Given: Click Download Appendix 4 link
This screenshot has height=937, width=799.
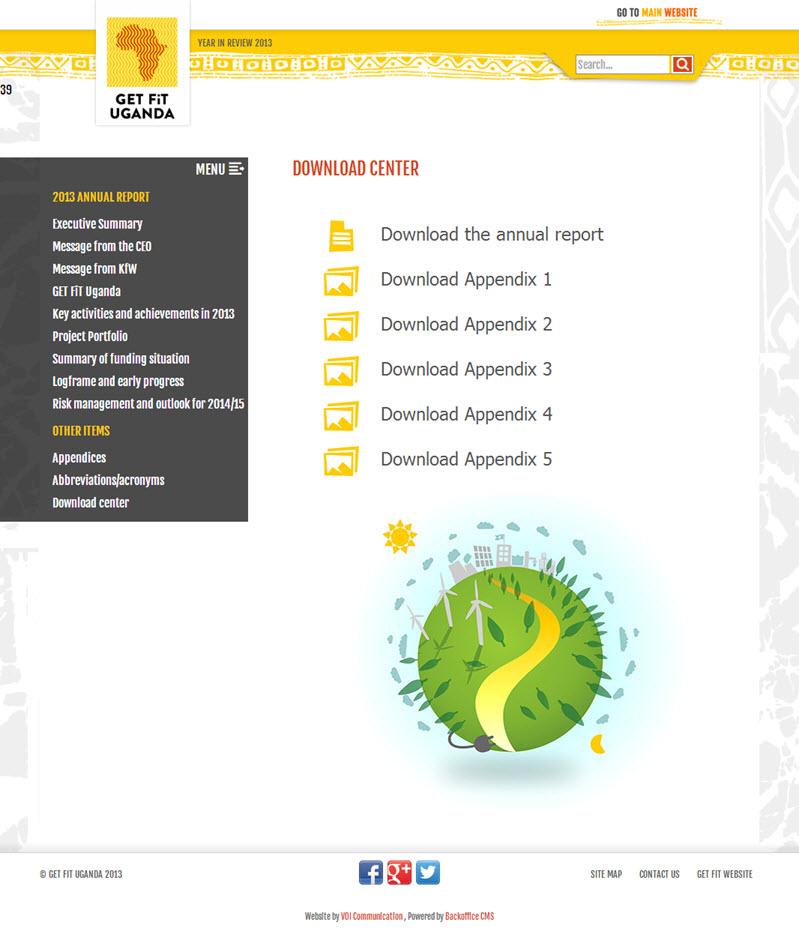Looking at the screenshot, I should coord(466,414).
